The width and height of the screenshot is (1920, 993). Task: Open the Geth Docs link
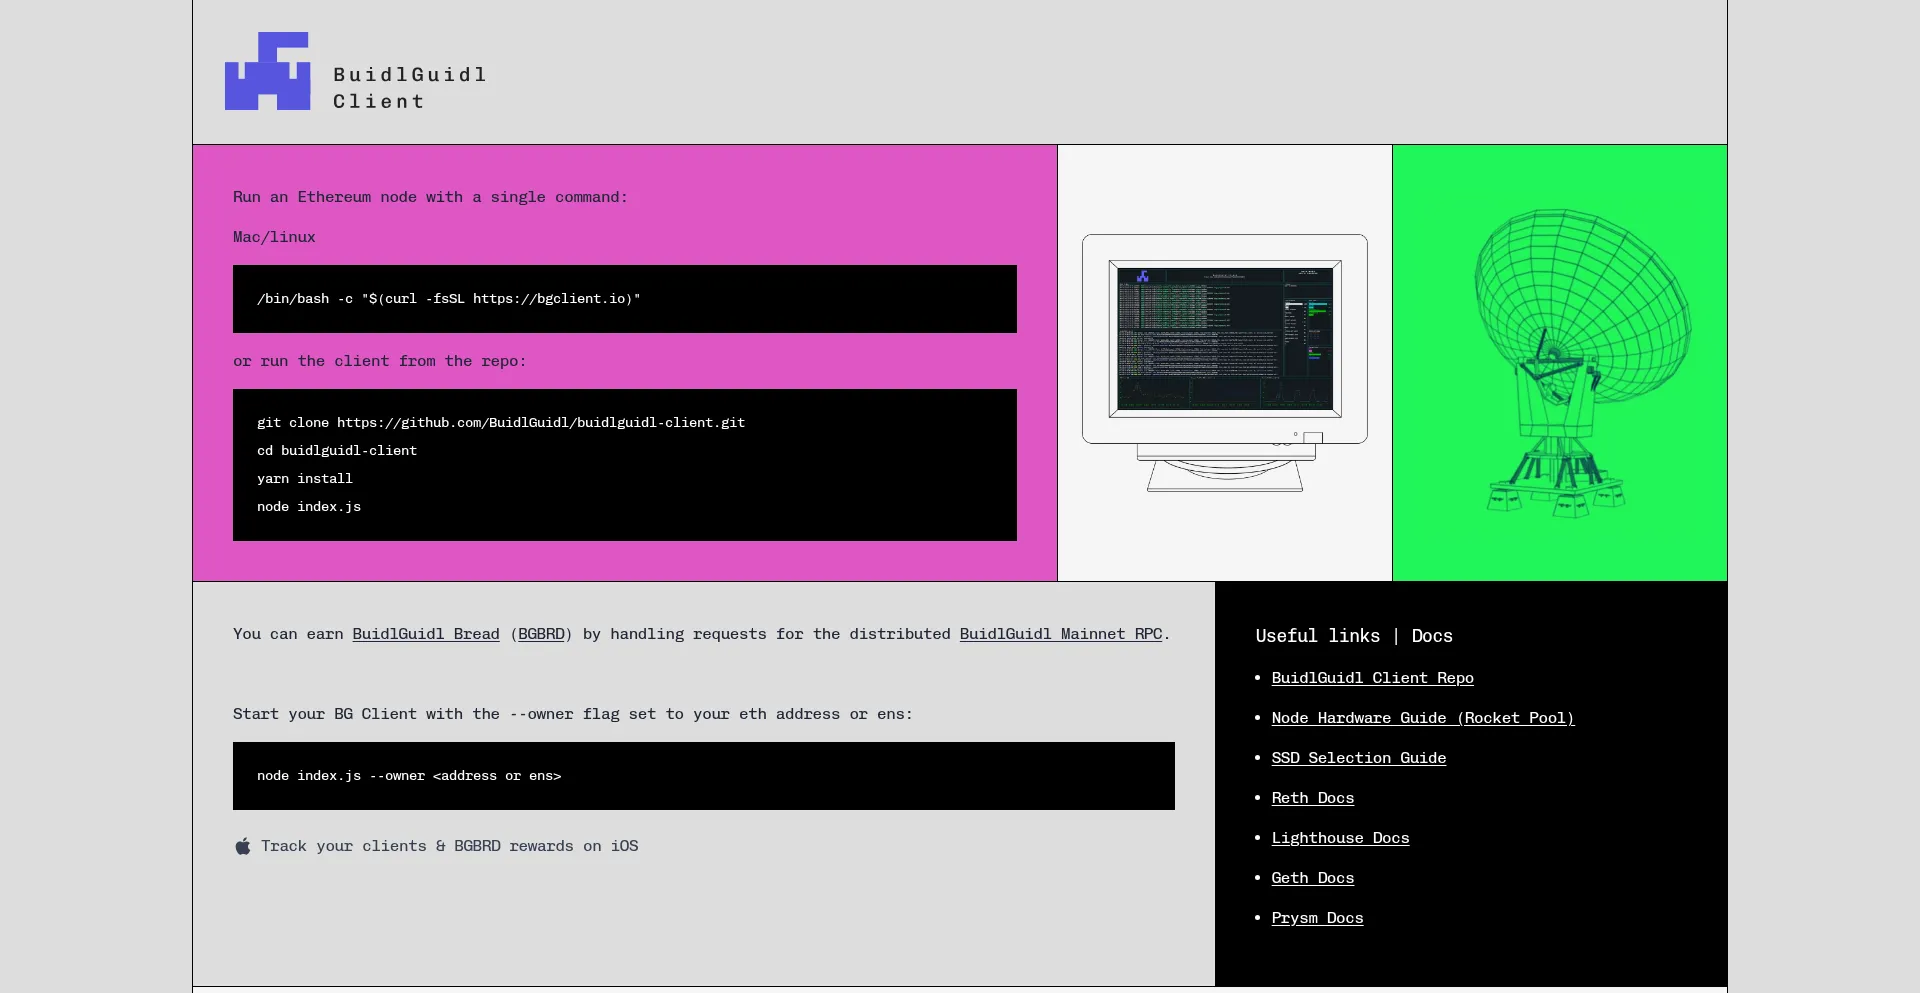pos(1313,878)
